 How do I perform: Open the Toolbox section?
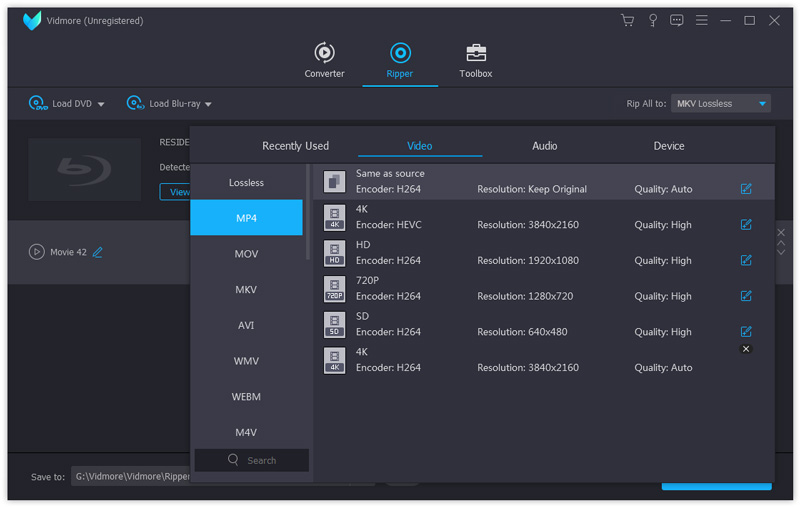(476, 60)
